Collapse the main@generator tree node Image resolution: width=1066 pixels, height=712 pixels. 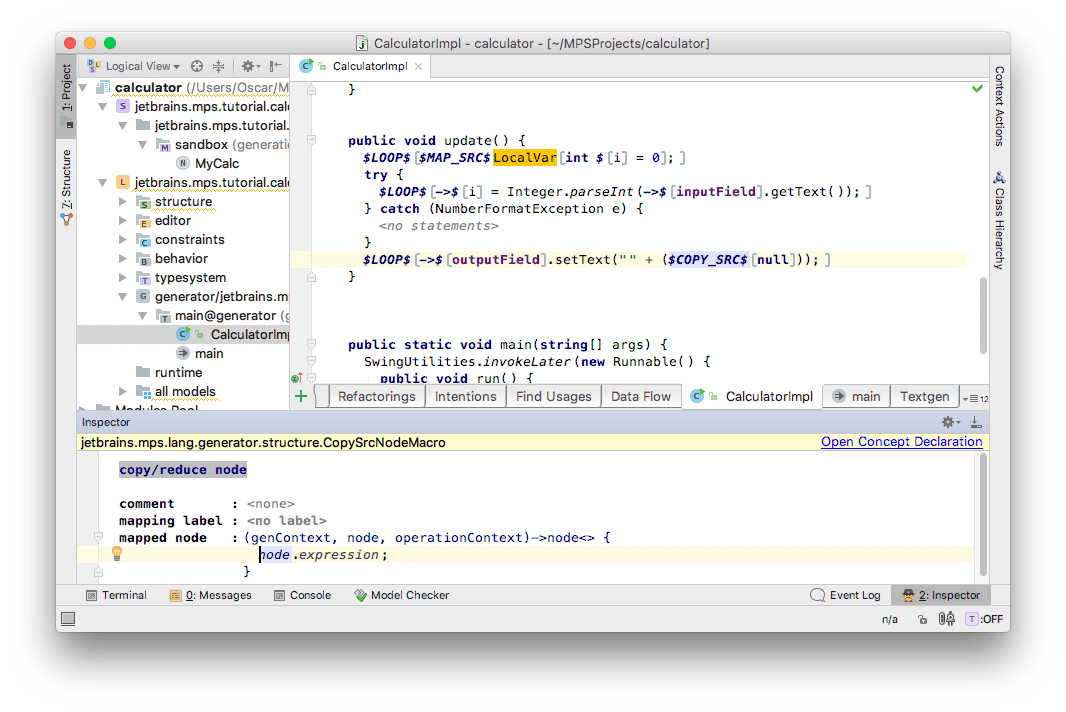click(144, 316)
